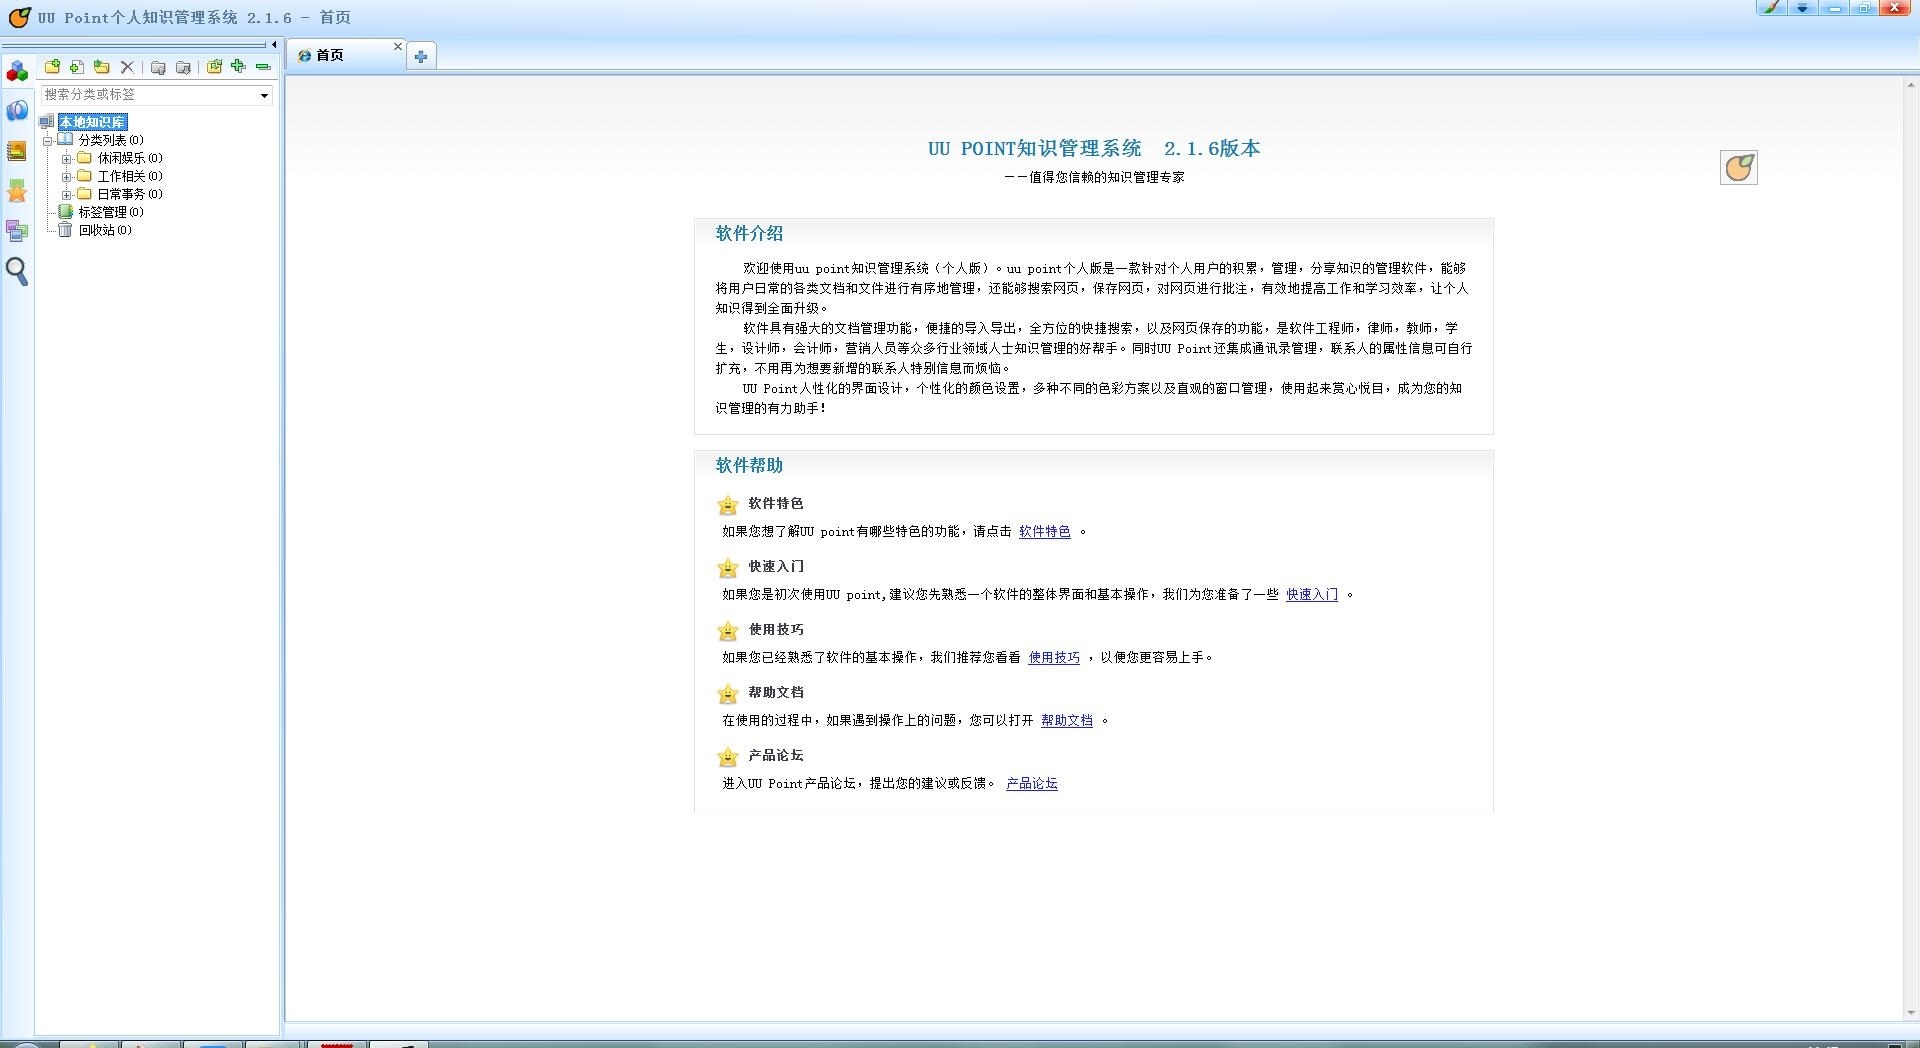This screenshot has width=1920, height=1048.
Task: Open the 快速入门 link
Action: coord(1311,595)
